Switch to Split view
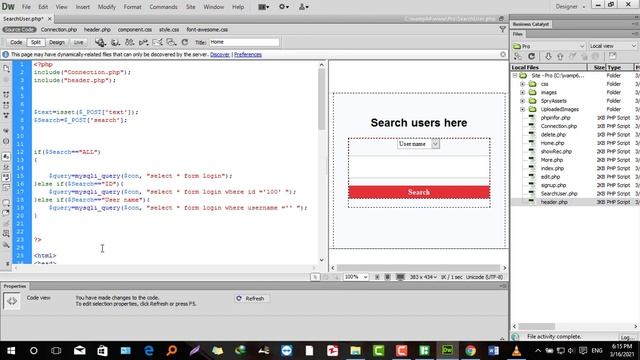The image size is (640, 360). tap(36, 42)
